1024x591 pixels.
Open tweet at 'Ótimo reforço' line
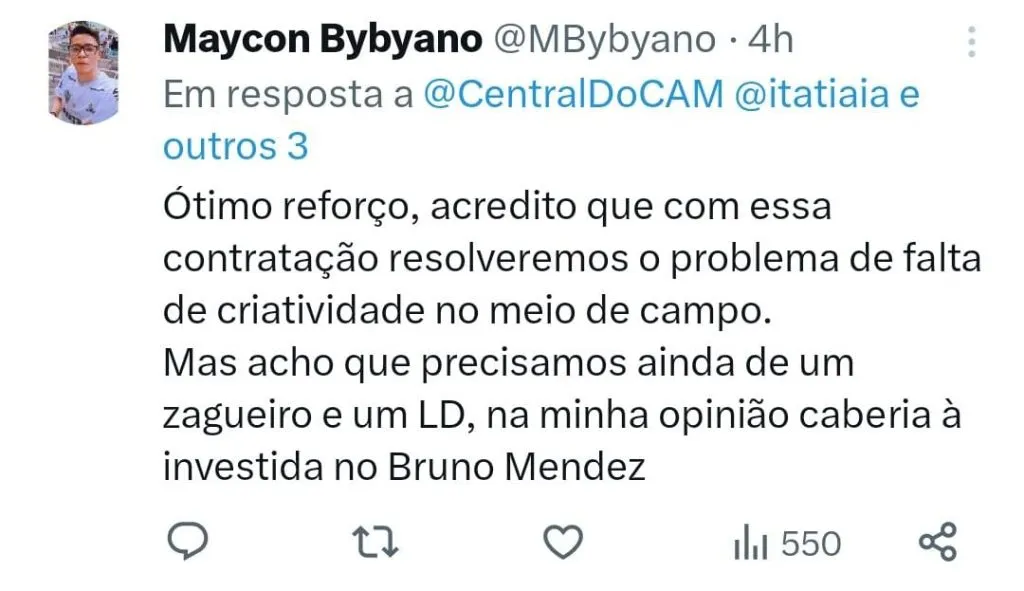[x=497, y=207]
